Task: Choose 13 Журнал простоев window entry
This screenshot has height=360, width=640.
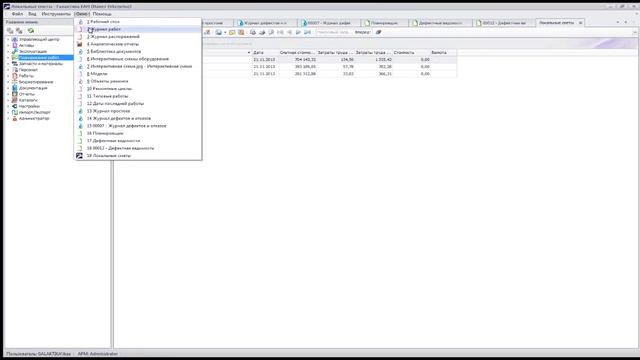Action: (x=138, y=111)
